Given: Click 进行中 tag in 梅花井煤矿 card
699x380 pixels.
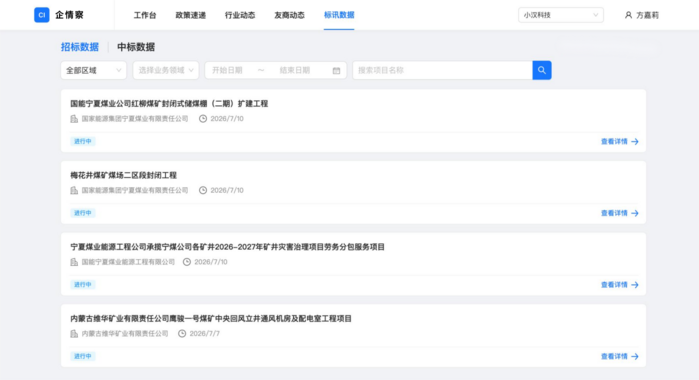Looking at the screenshot, I should pos(82,213).
